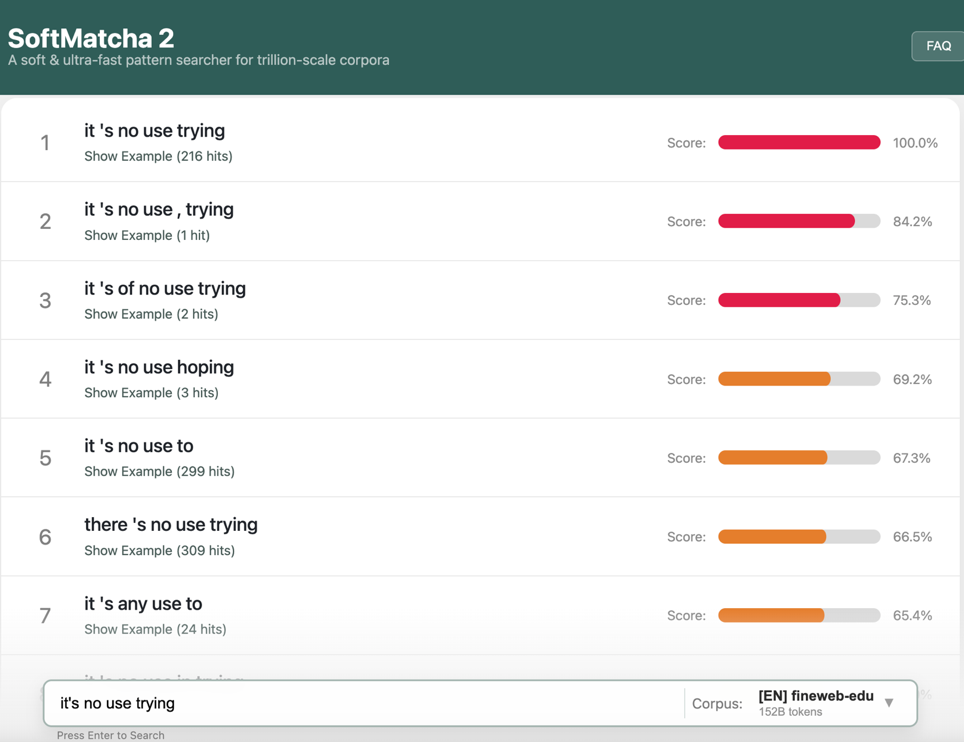This screenshot has height=742, width=964.
Task: Click the SoftMatcha 2 title logo
Action: (x=91, y=38)
